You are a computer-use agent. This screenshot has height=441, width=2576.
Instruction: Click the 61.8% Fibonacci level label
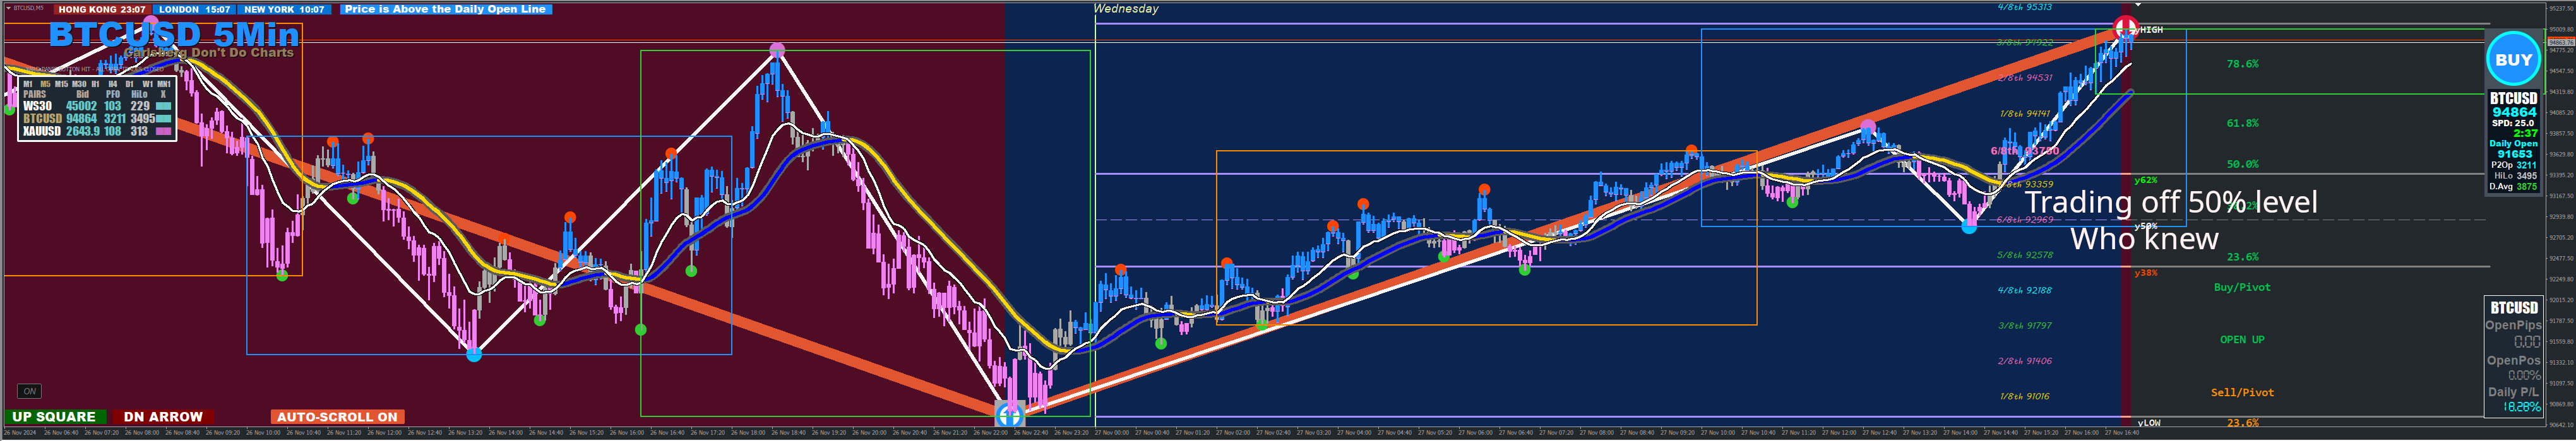tap(2242, 123)
